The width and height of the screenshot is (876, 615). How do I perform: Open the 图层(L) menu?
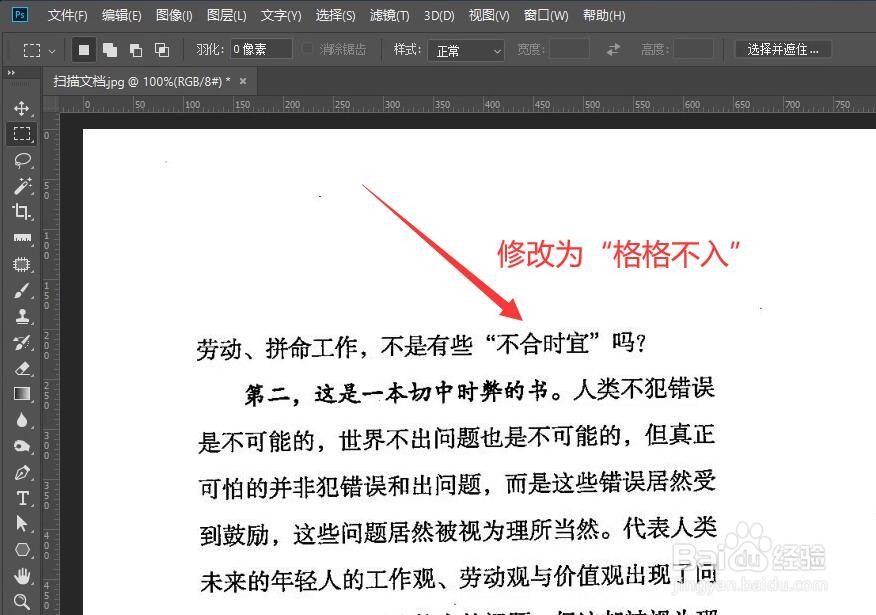226,16
